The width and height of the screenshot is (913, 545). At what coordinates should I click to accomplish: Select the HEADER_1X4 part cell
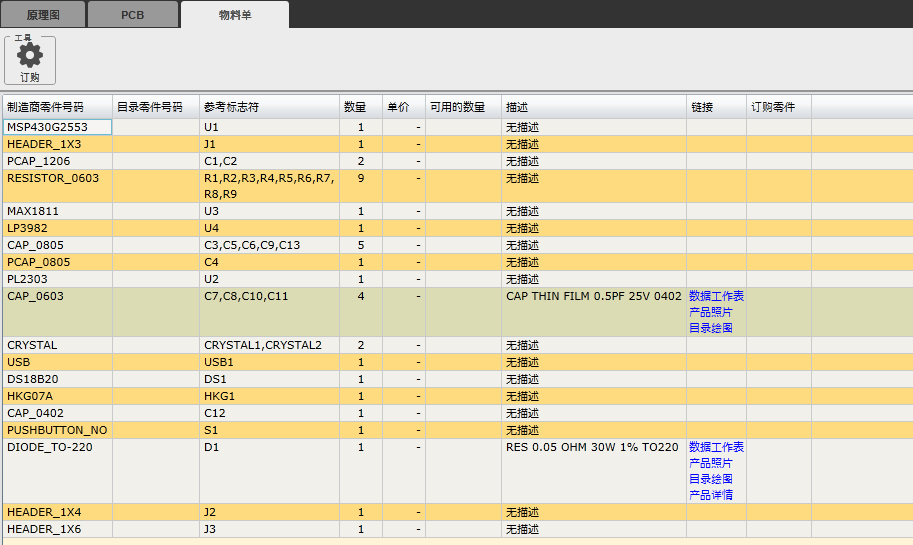[x=58, y=512]
